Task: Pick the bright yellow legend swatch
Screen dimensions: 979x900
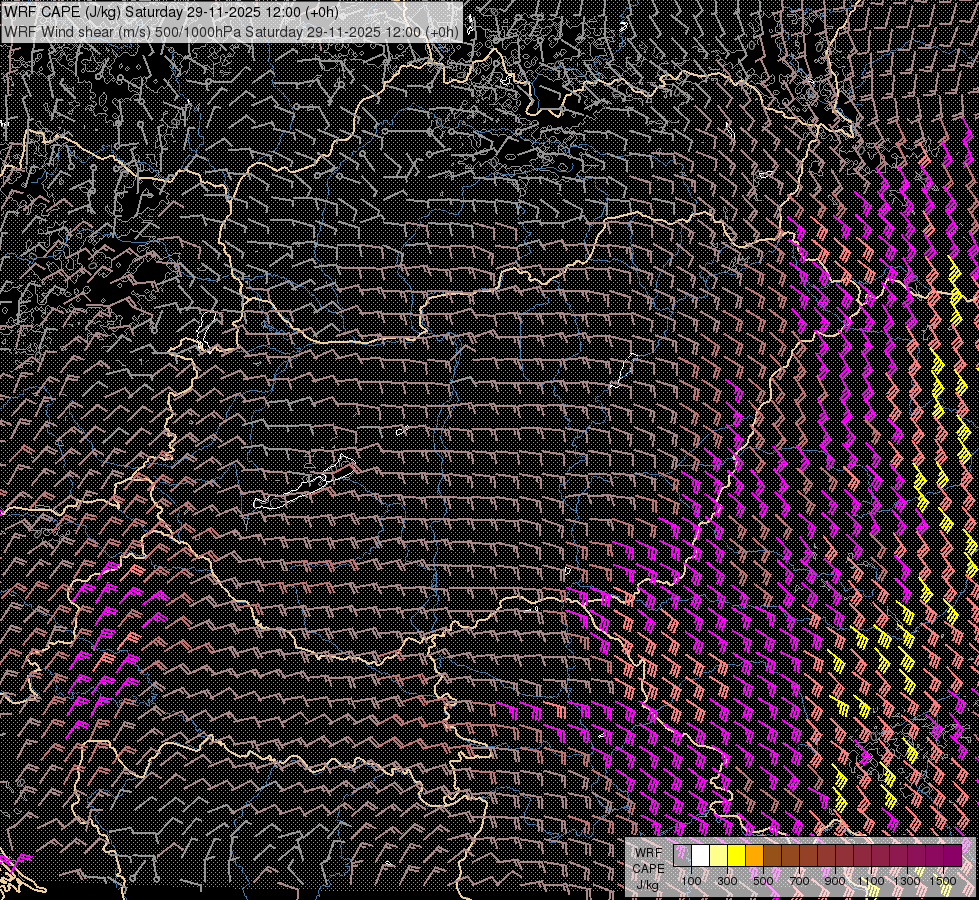Action: click(737, 856)
